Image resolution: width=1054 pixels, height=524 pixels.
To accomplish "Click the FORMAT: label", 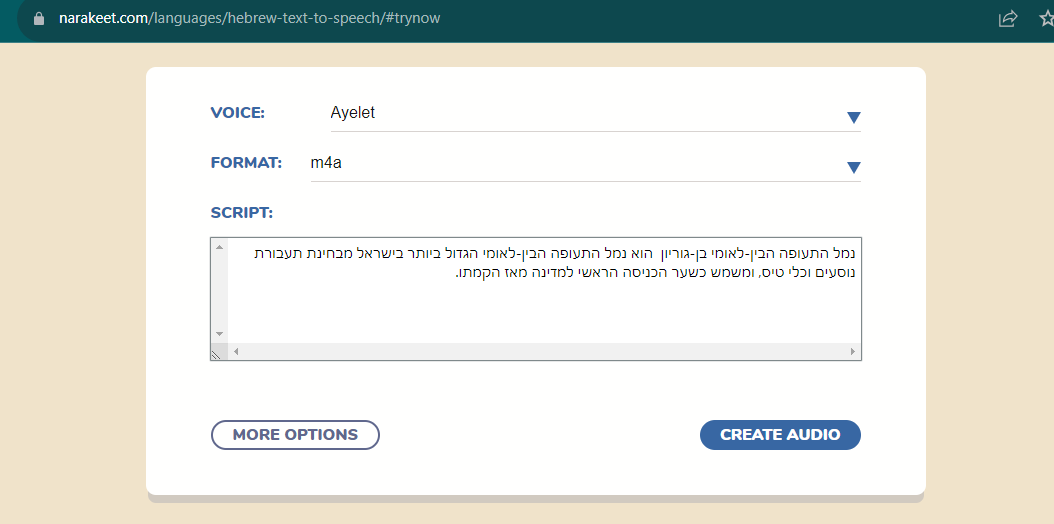I will (x=246, y=163).
